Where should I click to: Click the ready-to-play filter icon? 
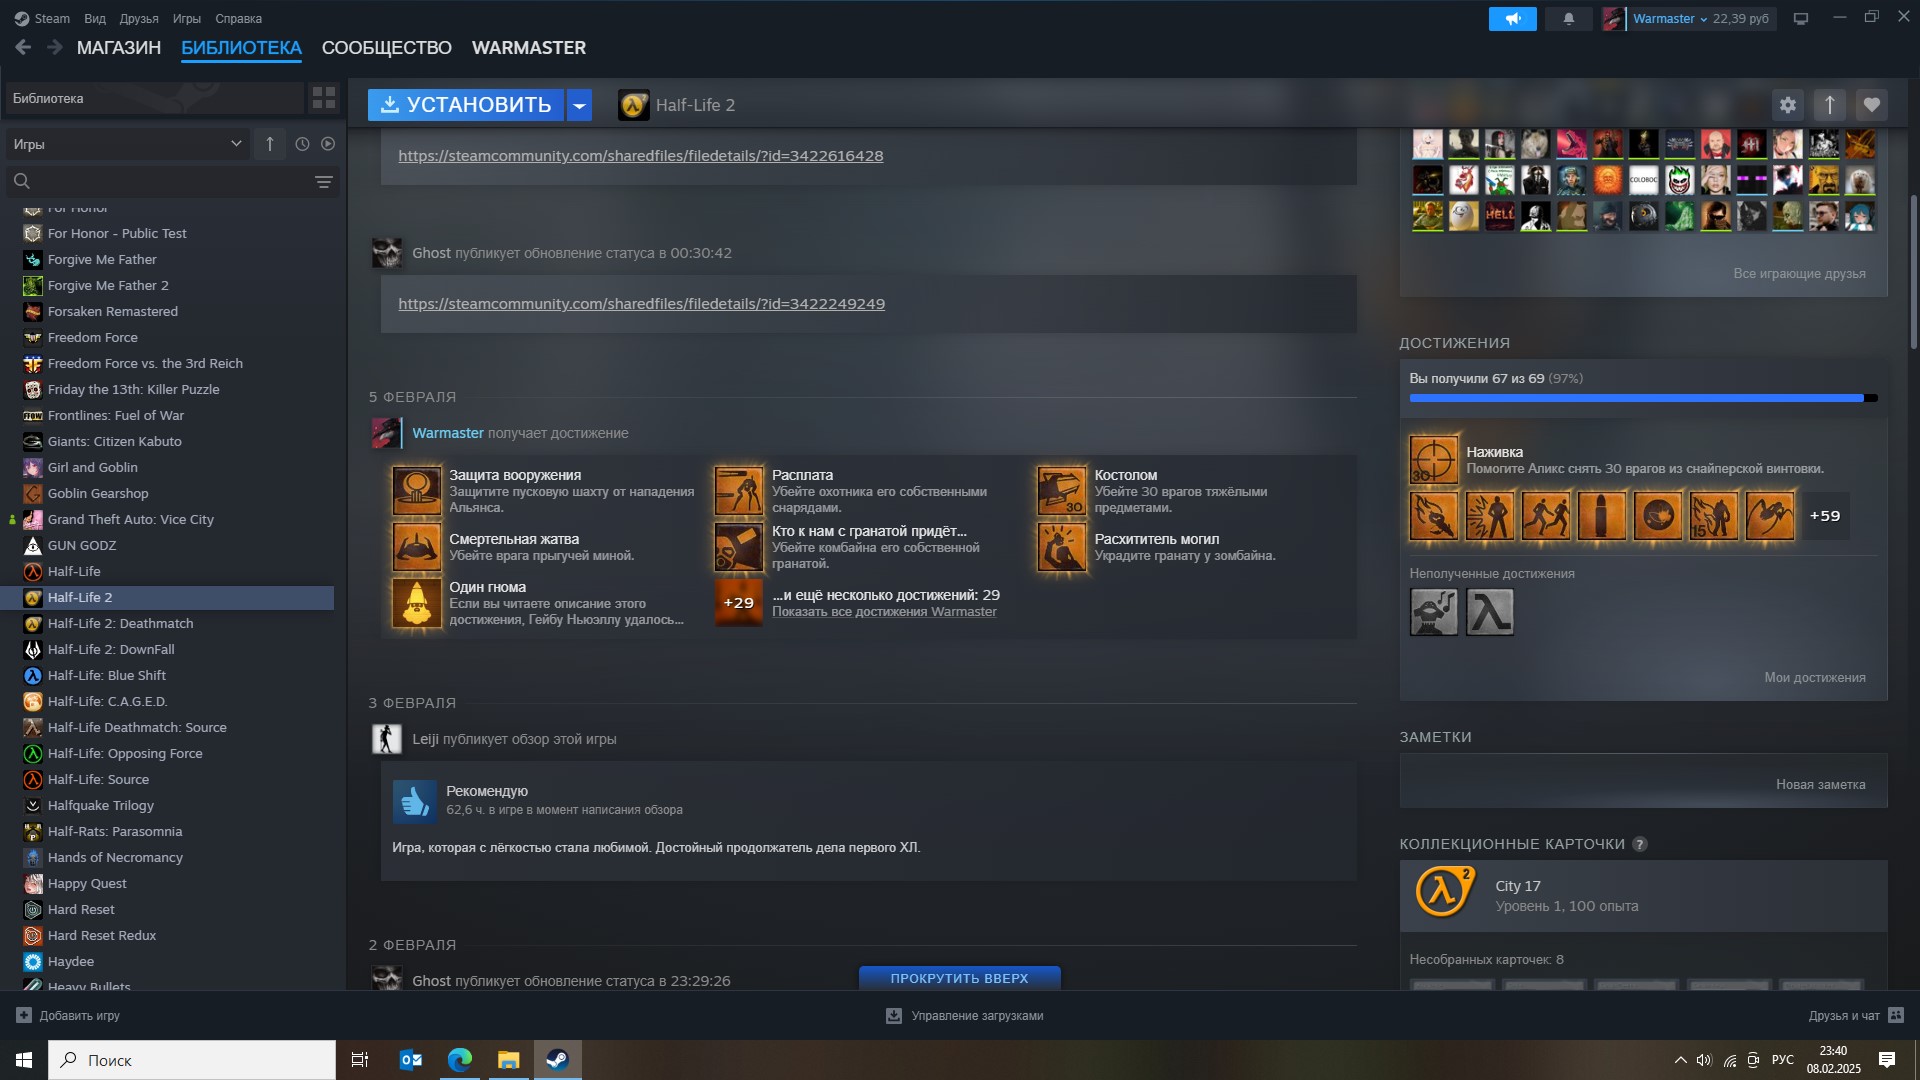[328, 144]
